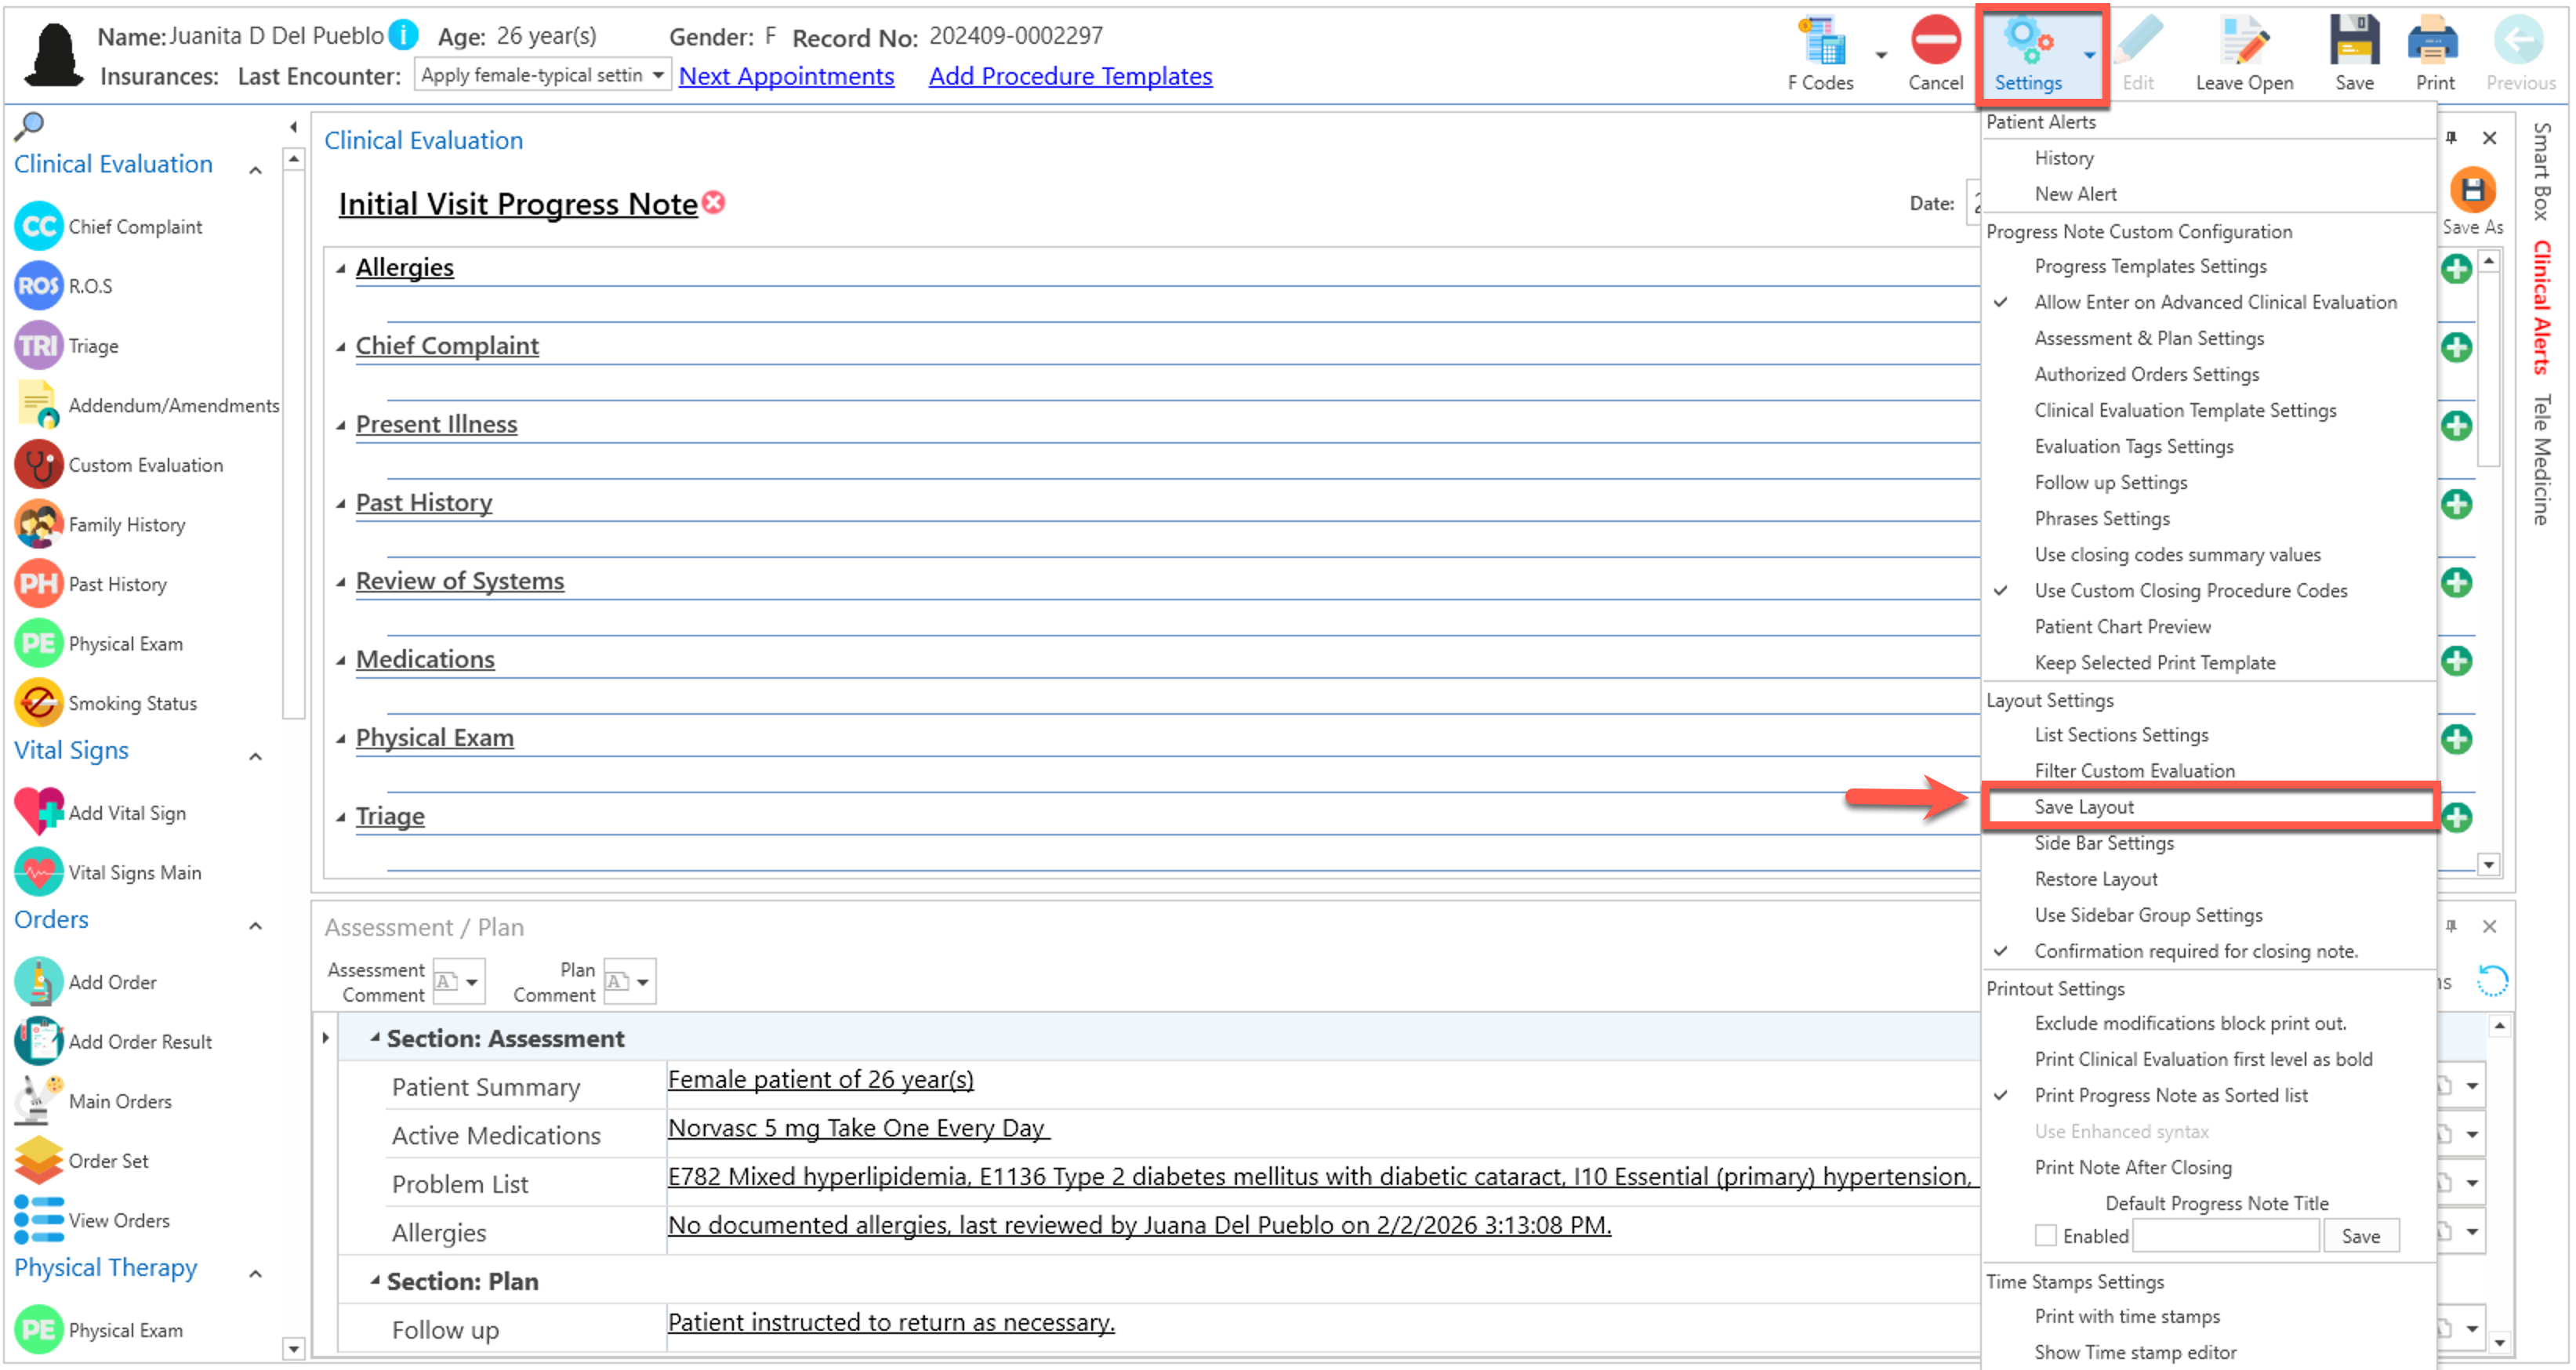Click the Print icon in toolbar
Image resolution: width=2576 pixels, height=1370 pixels.
[2433, 43]
